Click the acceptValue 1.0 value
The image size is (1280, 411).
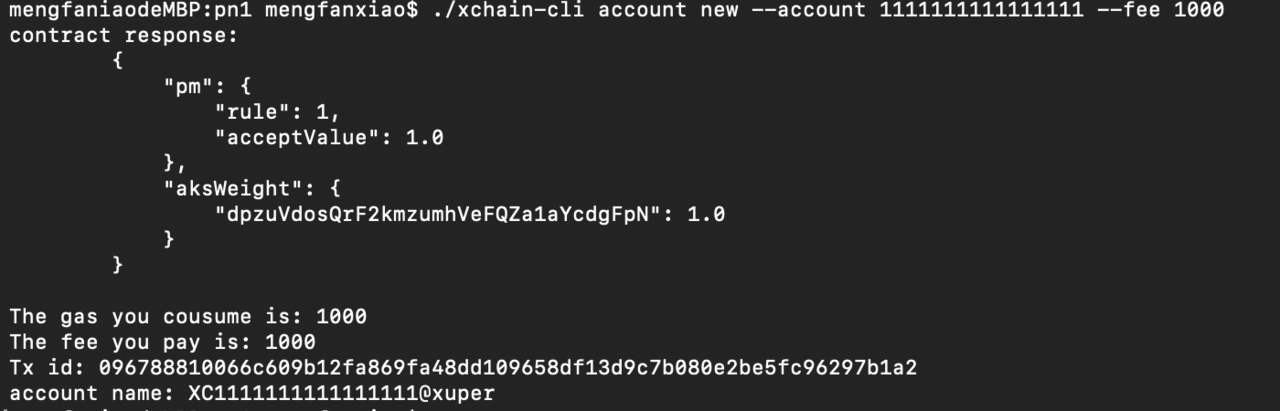[x=425, y=138]
